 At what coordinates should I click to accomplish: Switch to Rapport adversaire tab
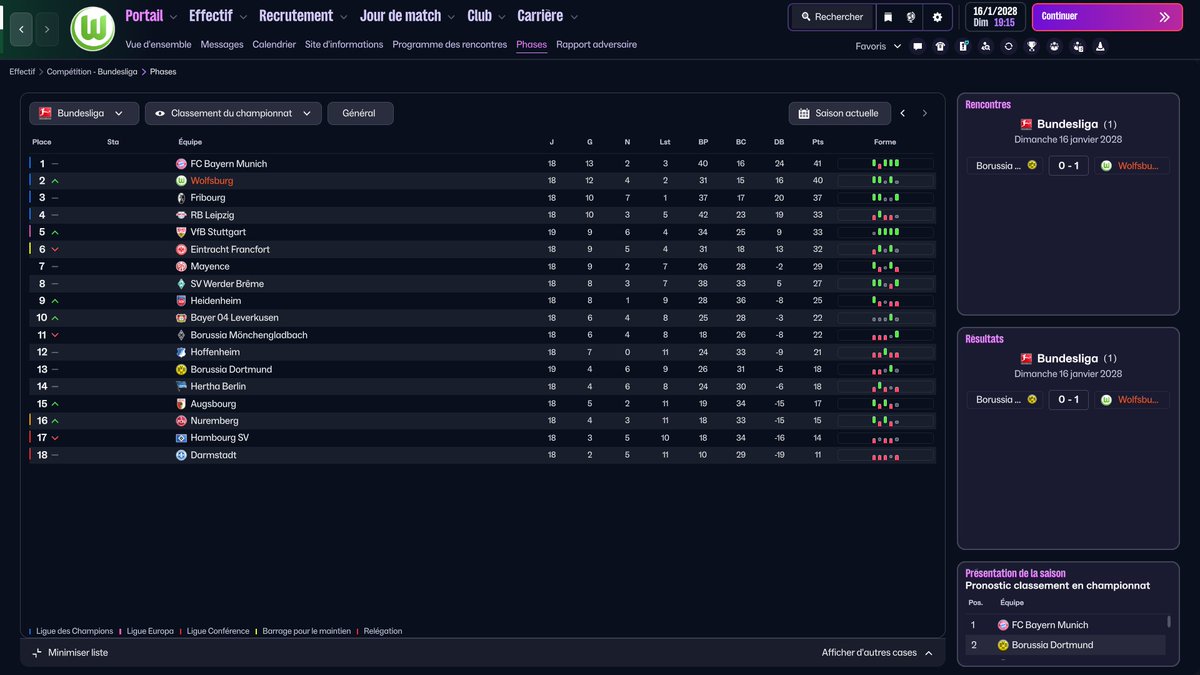click(596, 45)
